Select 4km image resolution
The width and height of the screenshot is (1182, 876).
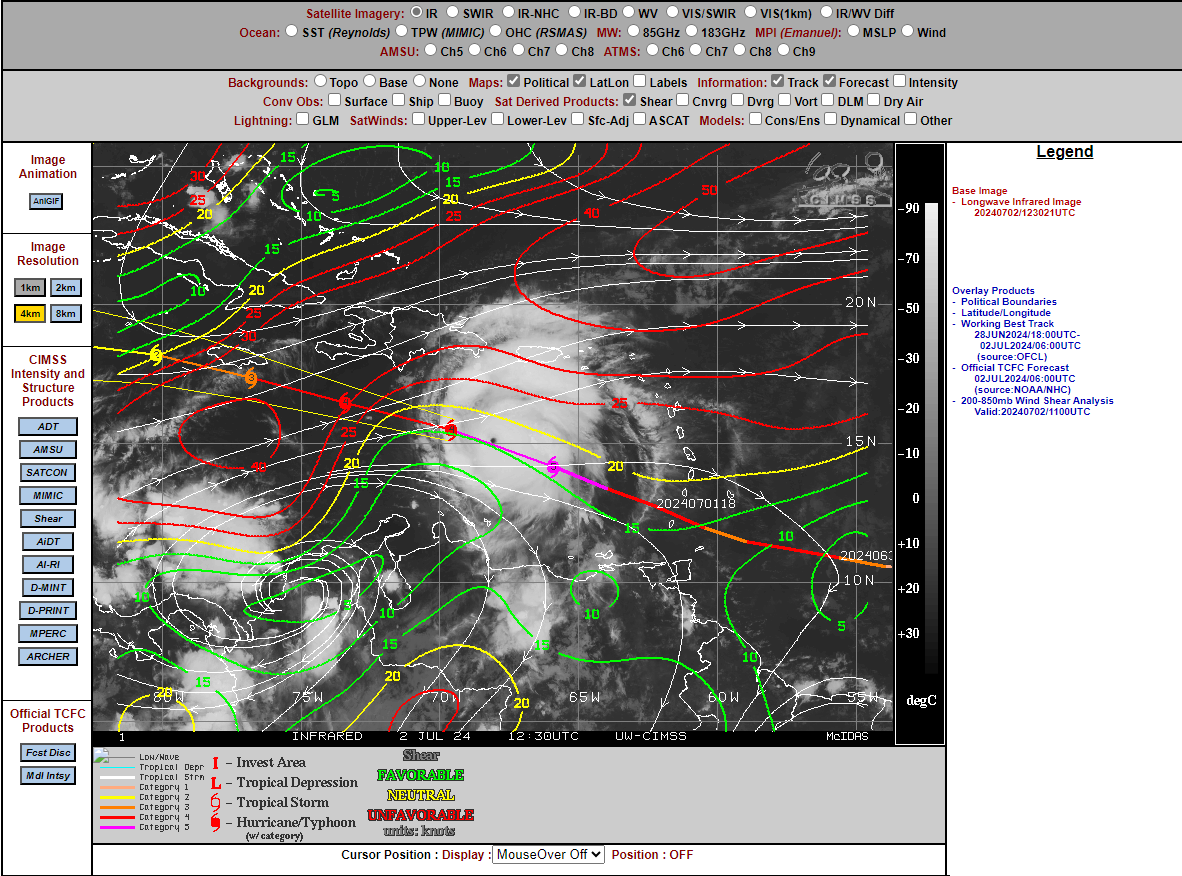[x=30, y=314]
